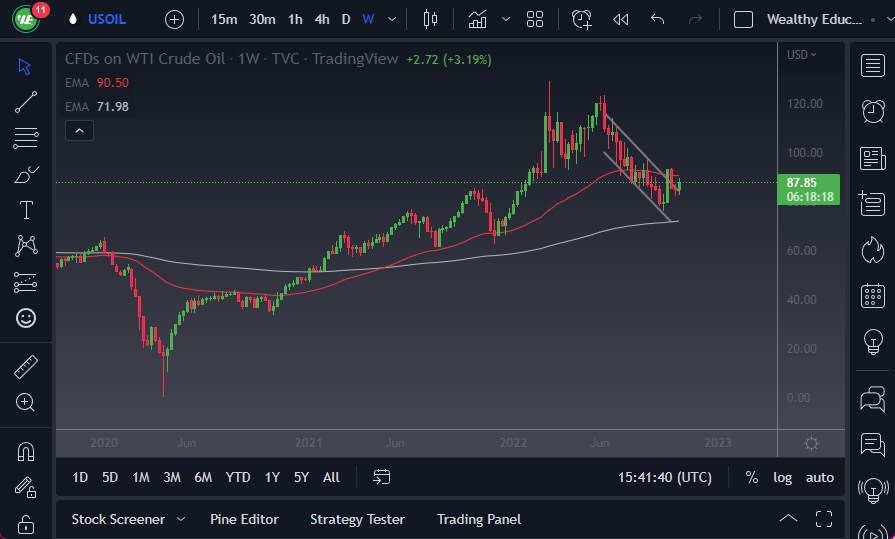Viewport: 895px width, 539px height.
Task: Select the text annotation tool
Action: pos(26,210)
